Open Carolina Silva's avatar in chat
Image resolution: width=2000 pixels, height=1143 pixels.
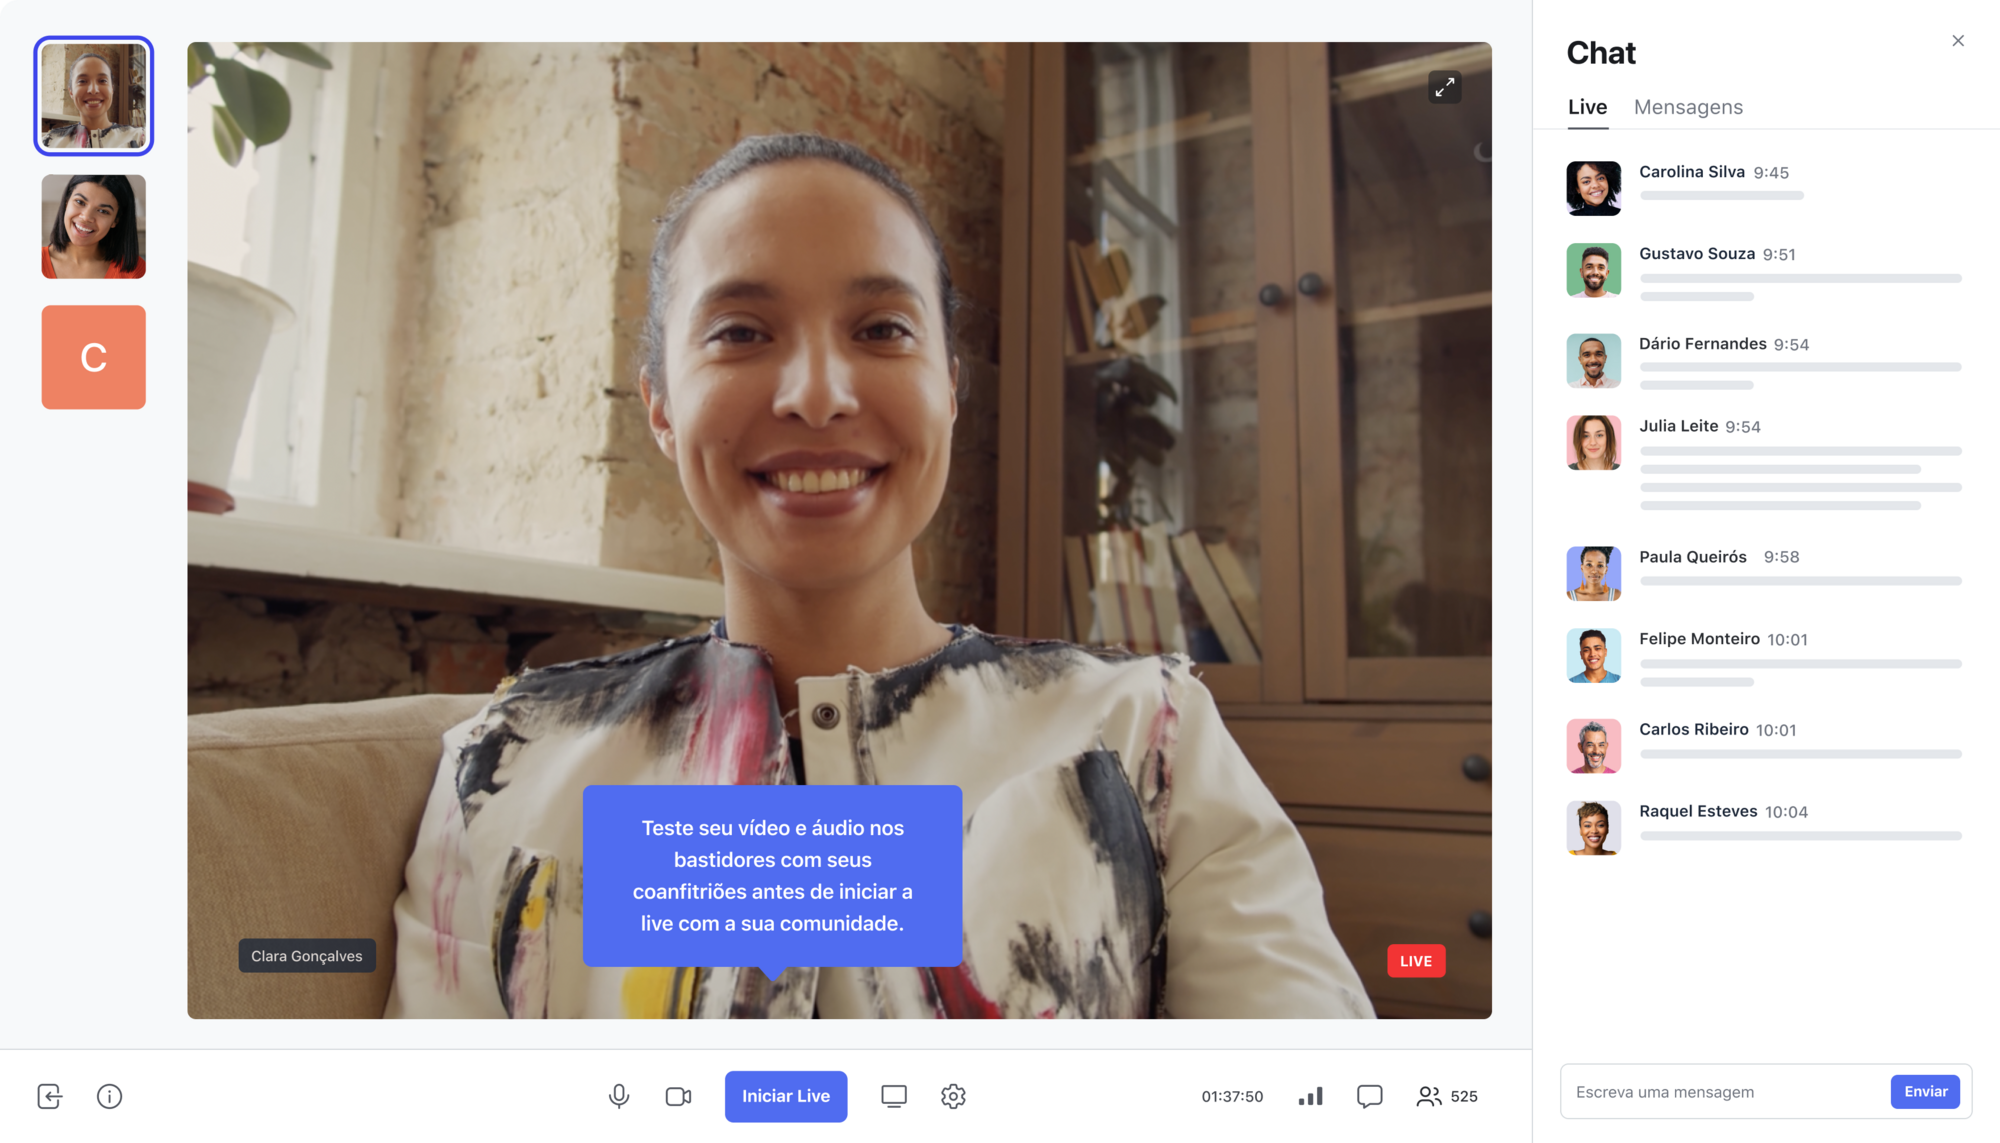(x=1593, y=188)
